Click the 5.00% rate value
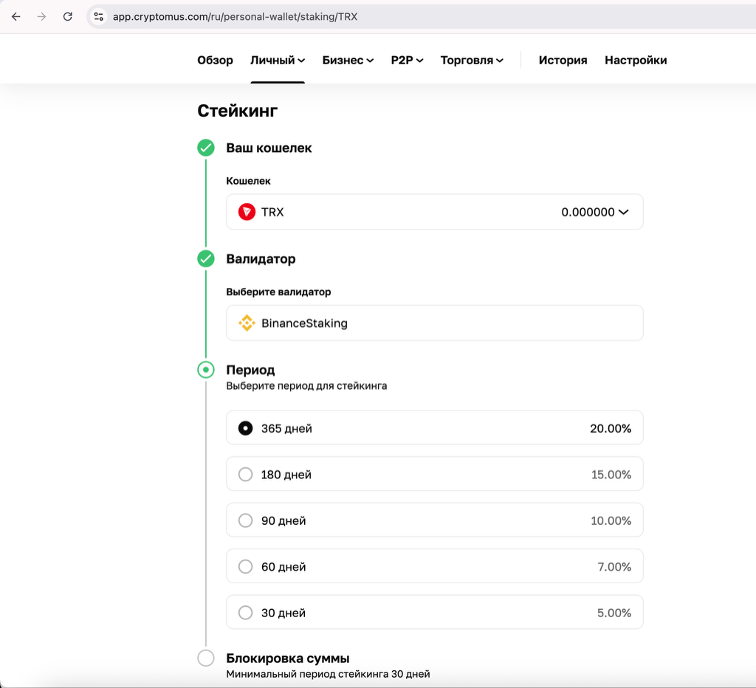 pyautogui.click(x=614, y=613)
